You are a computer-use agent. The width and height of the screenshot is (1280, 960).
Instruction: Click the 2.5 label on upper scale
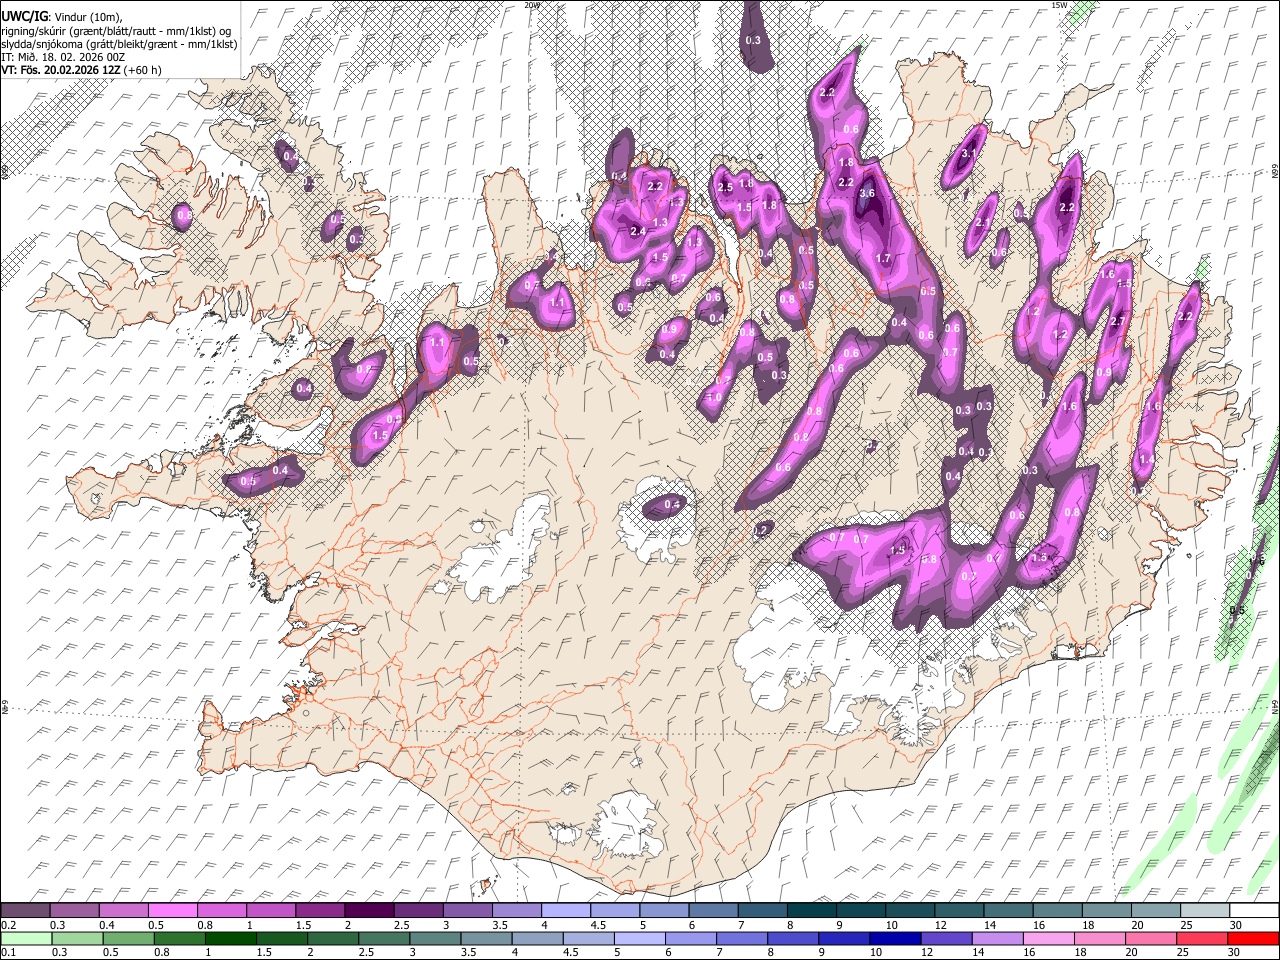coord(402,925)
